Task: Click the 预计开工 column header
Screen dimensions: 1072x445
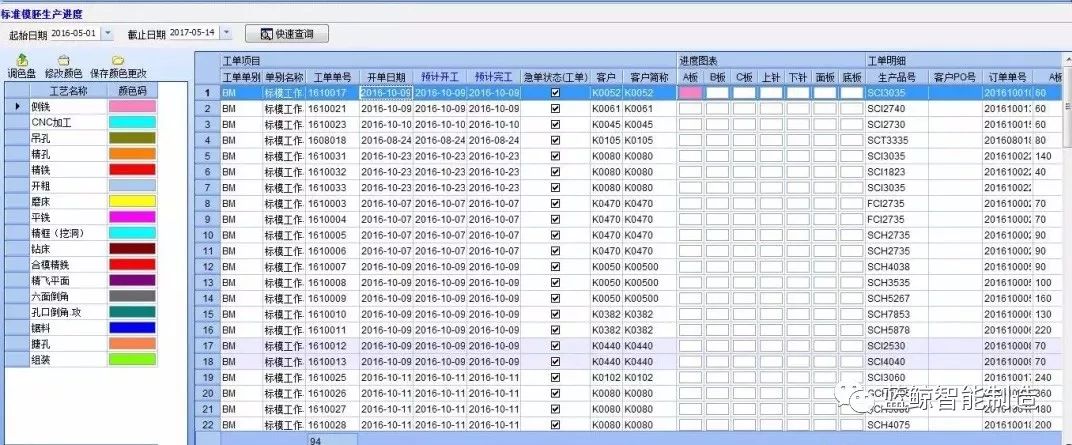Action: [440, 77]
